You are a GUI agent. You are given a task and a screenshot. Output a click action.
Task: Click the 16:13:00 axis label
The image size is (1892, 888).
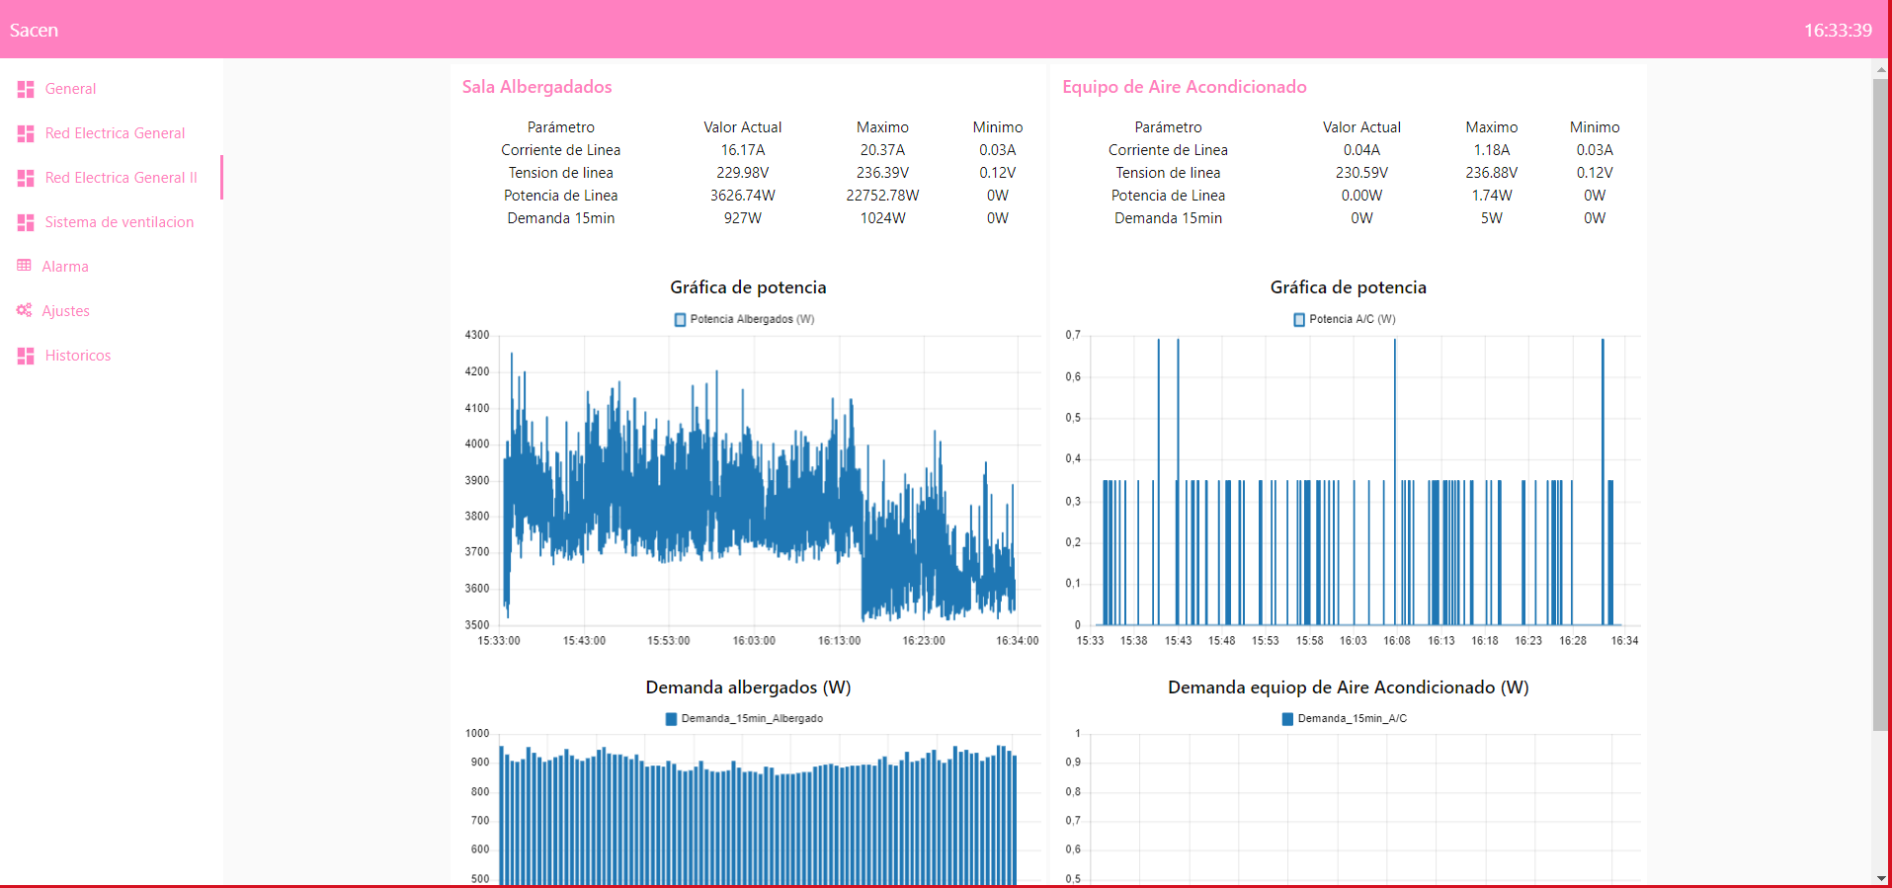click(x=839, y=641)
